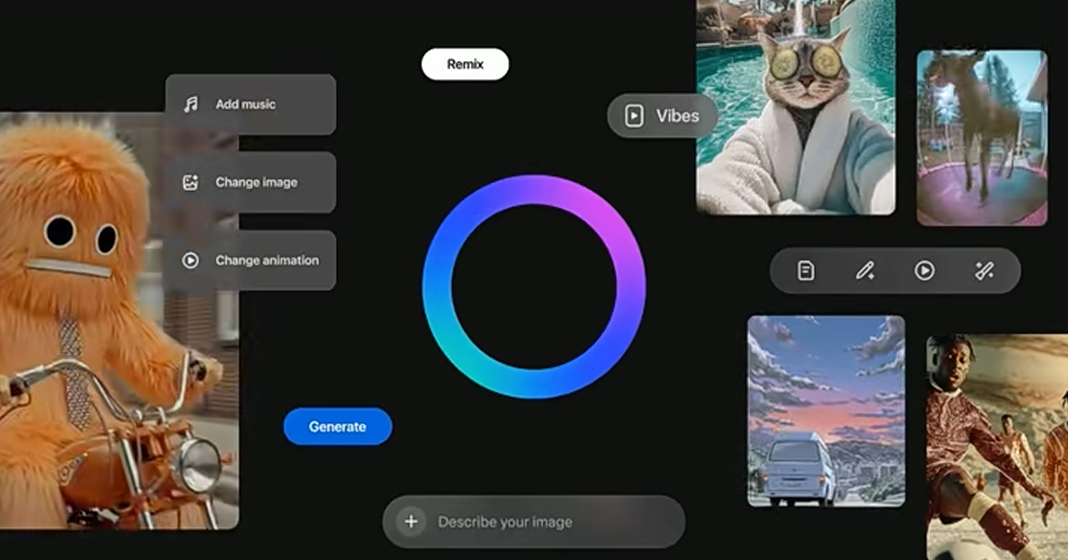This screenshot has height=560, width=1068.
Task: Choose Change image option
Action: 251,182
